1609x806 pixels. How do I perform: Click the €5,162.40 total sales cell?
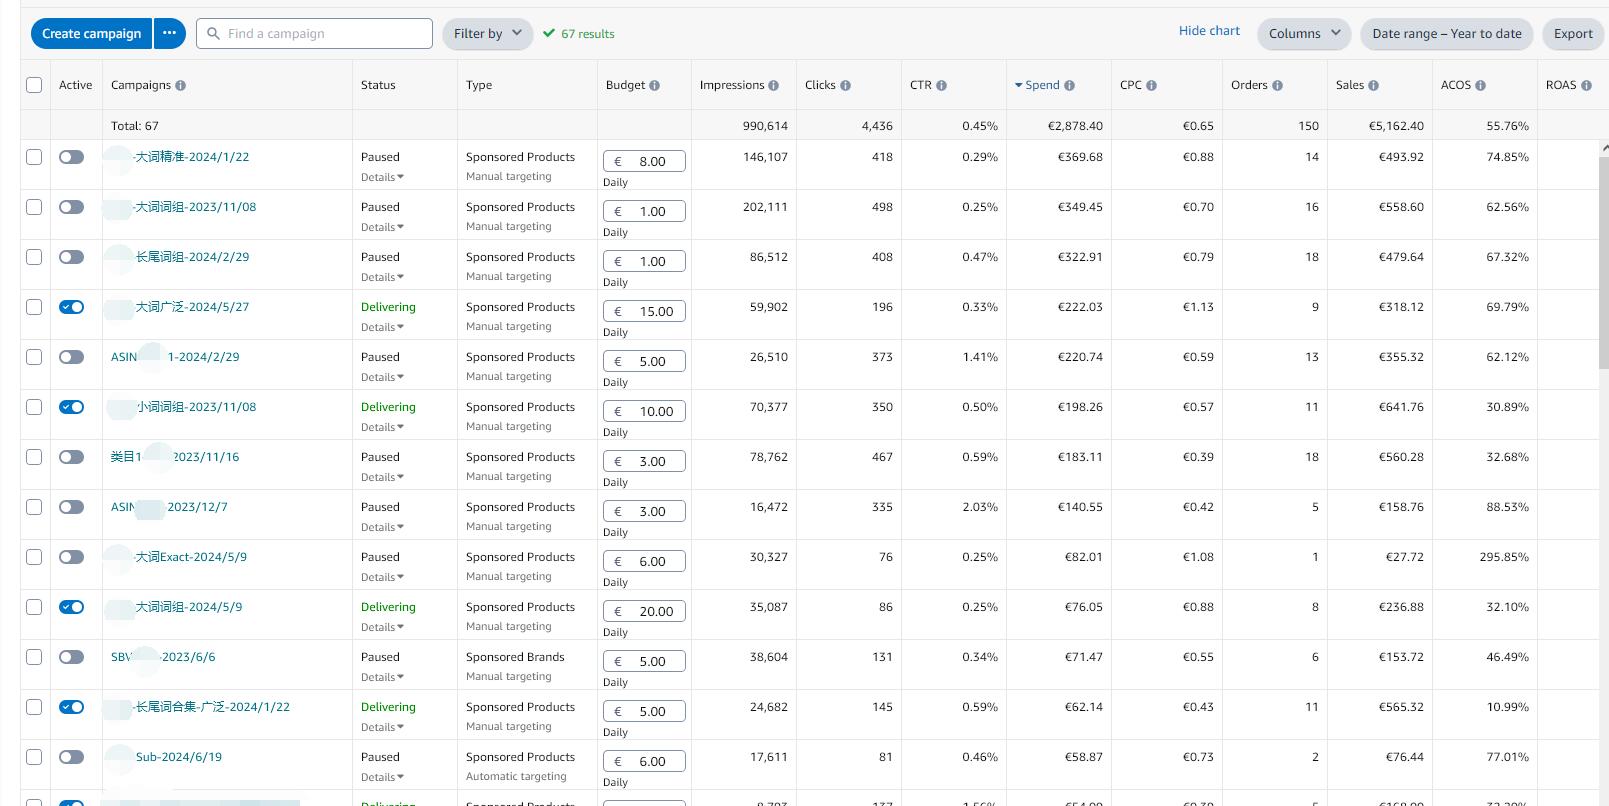[x=1396, y=126]
